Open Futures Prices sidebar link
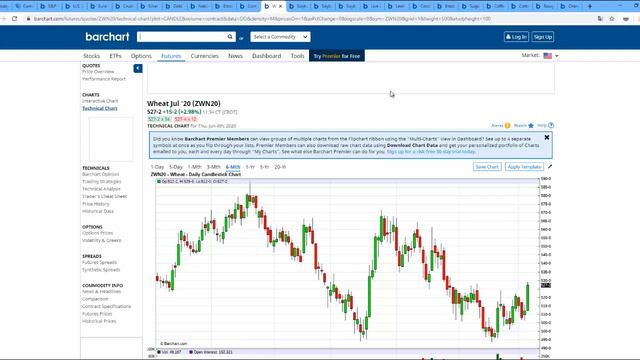Viewport: 640px width, 360px height. [x=97, y=314]
